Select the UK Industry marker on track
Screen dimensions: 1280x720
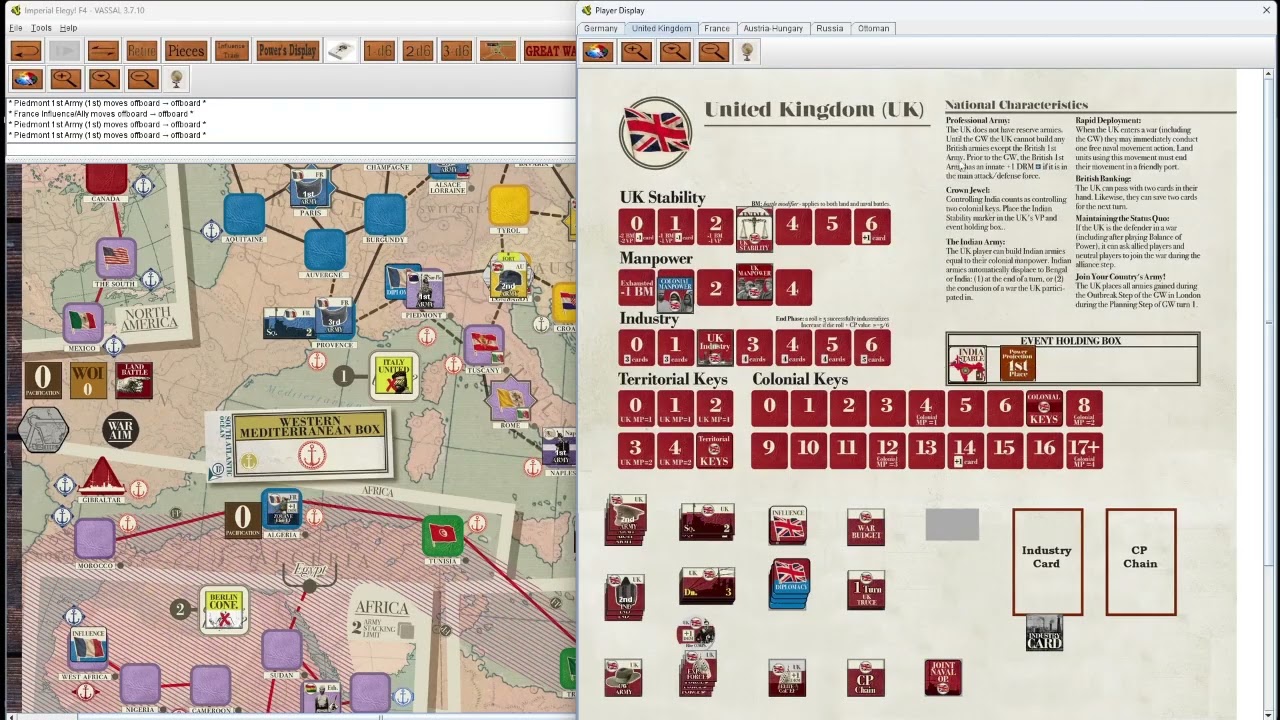714,347
